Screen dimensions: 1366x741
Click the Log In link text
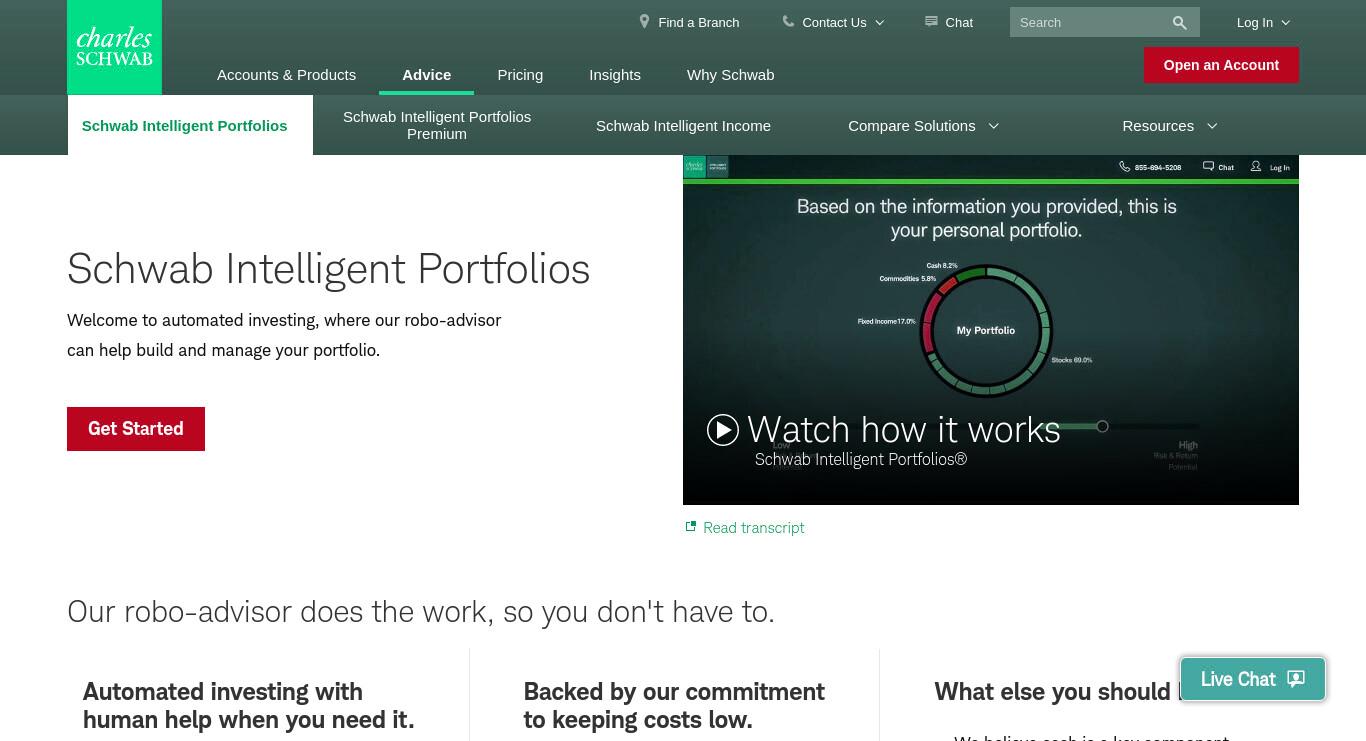point(1254,22)
